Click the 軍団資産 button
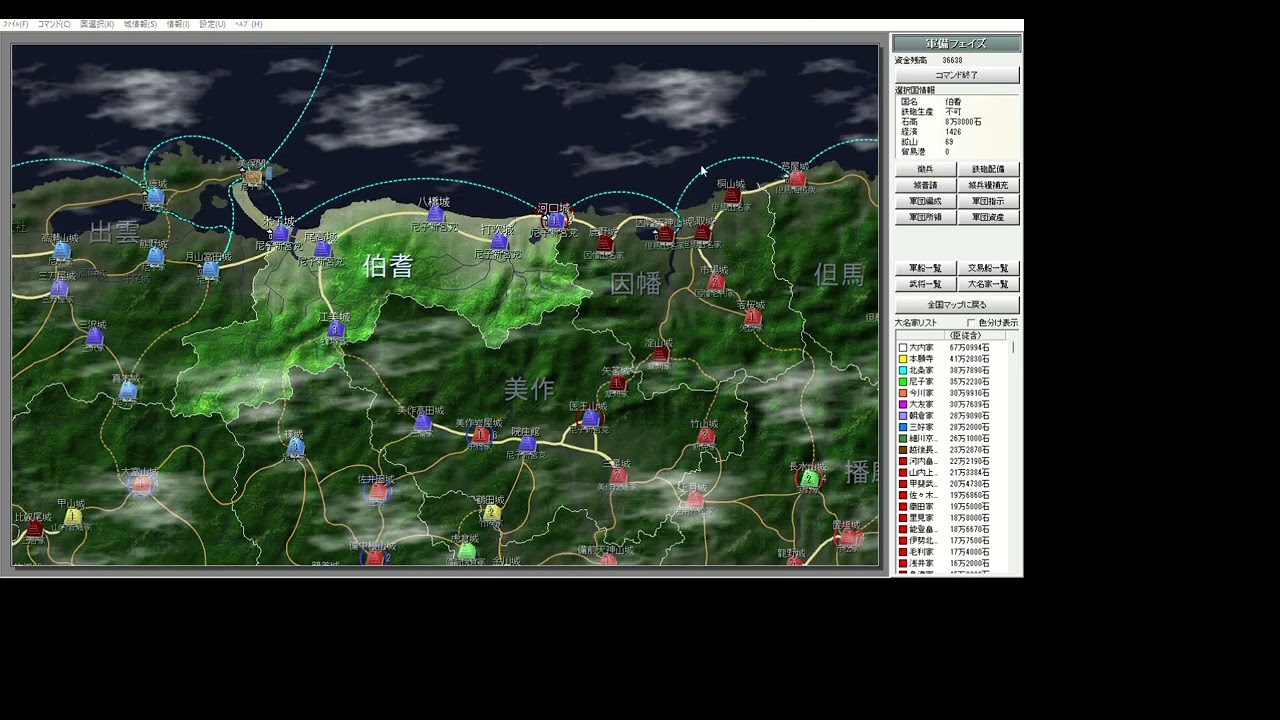1280x720 pixels. point(988,217)
